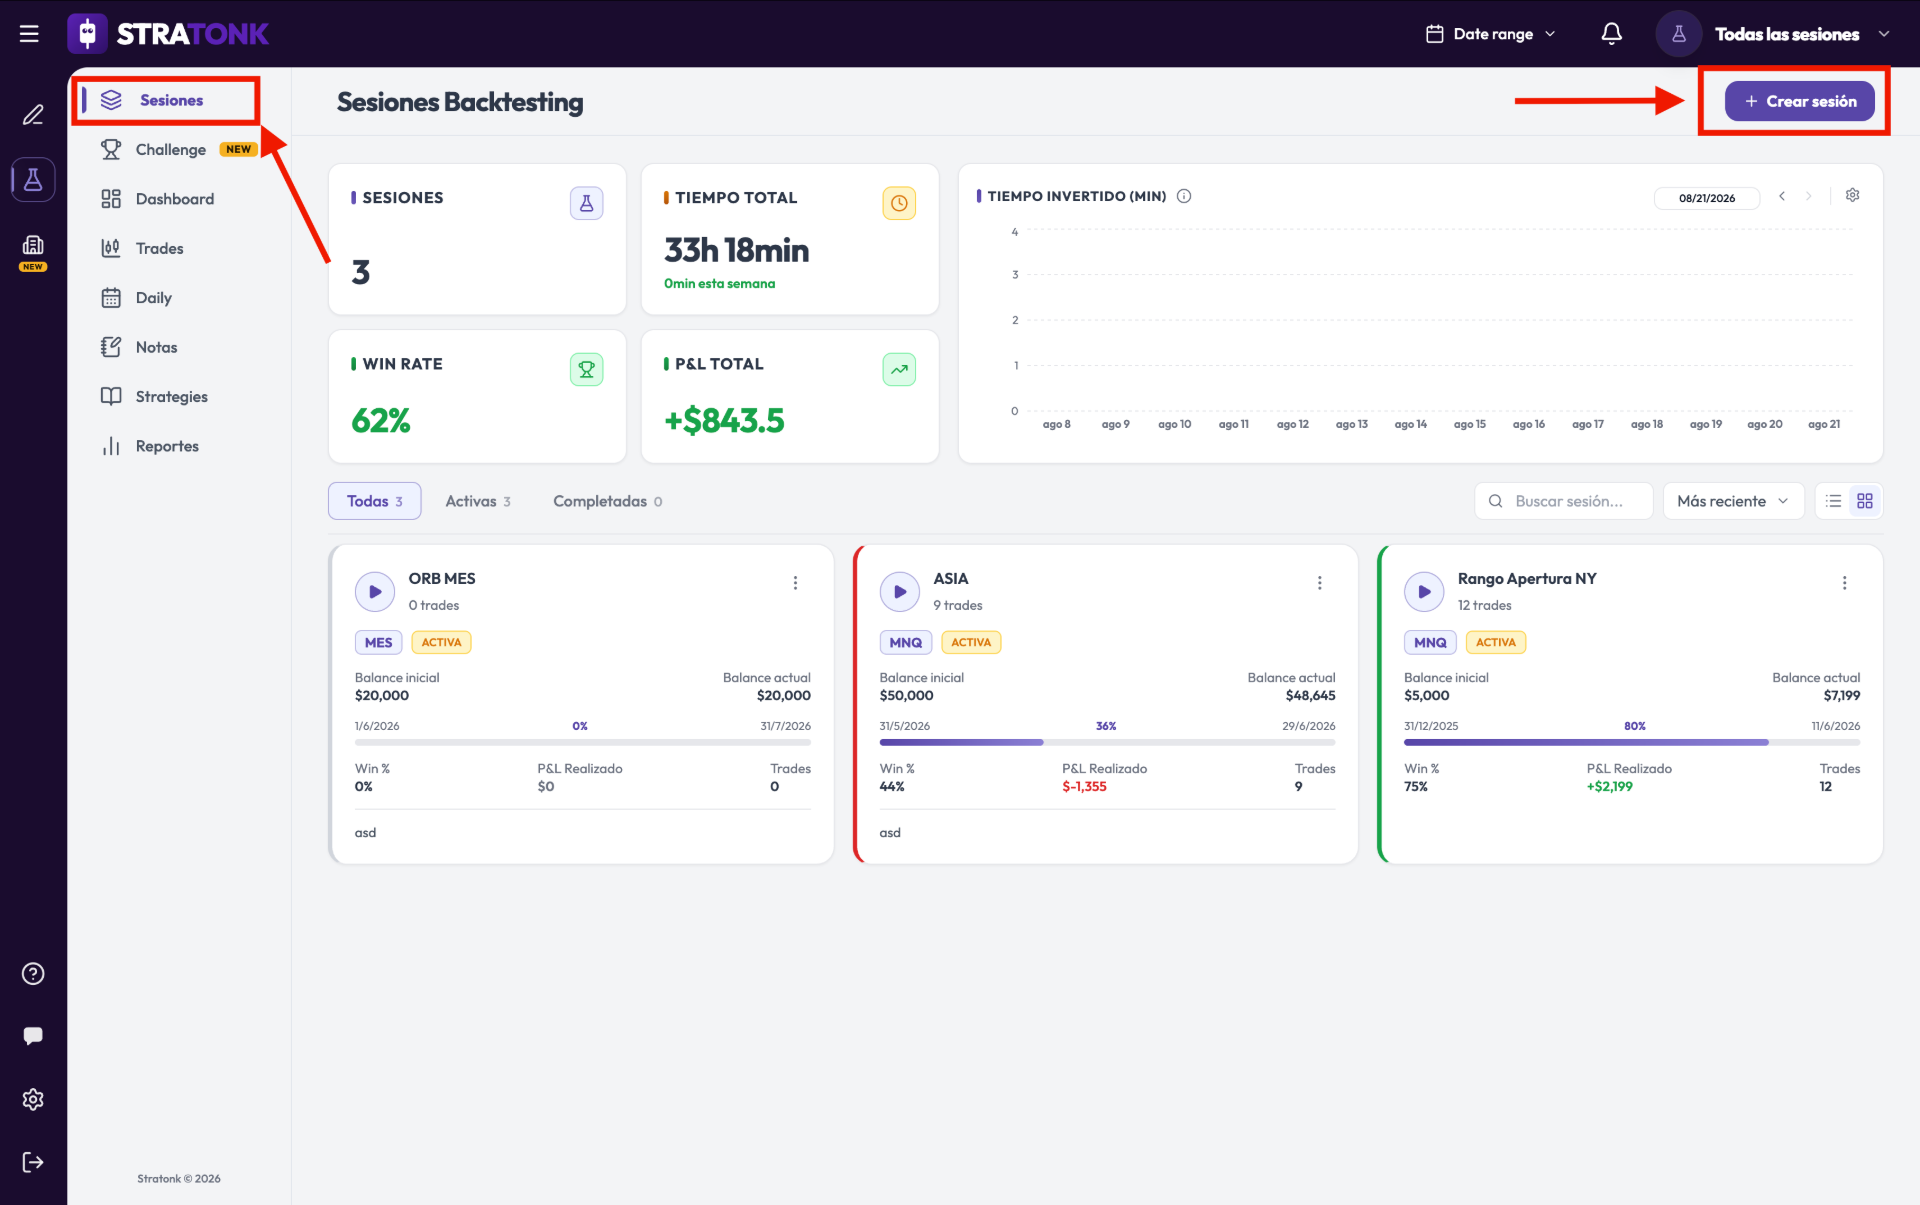Click the logout icon
Image resolution: width=1920 pixels, height=1205 pixels.
(33, 1162)
